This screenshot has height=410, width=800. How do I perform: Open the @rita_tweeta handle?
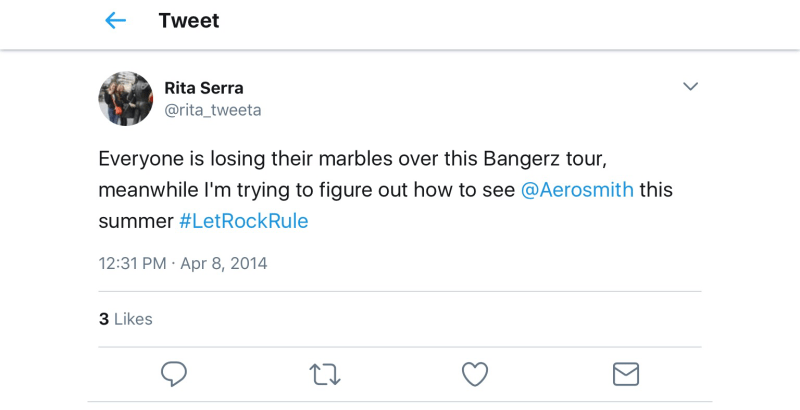click(212, 110)
